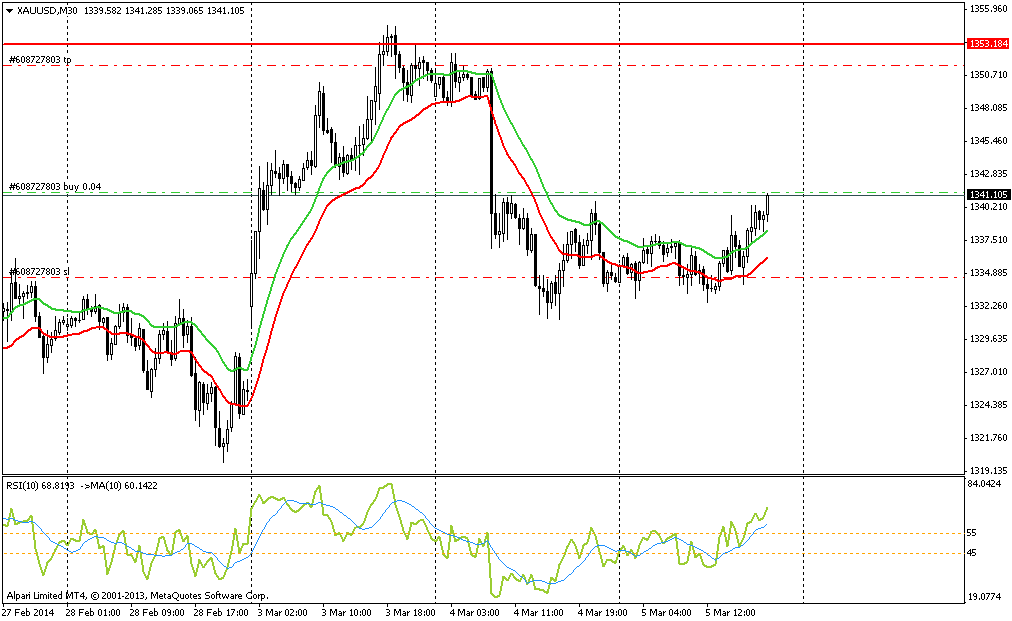Select the 1334.885 price scale value
Screen dimensions: 1012x621
tap(988, 272)
